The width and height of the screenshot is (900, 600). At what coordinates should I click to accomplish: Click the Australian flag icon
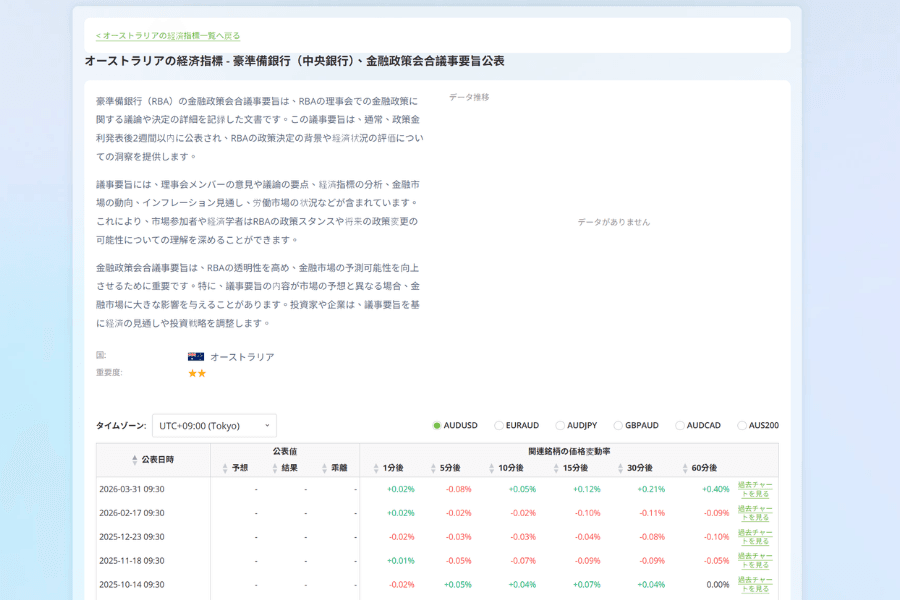point(196,357)
